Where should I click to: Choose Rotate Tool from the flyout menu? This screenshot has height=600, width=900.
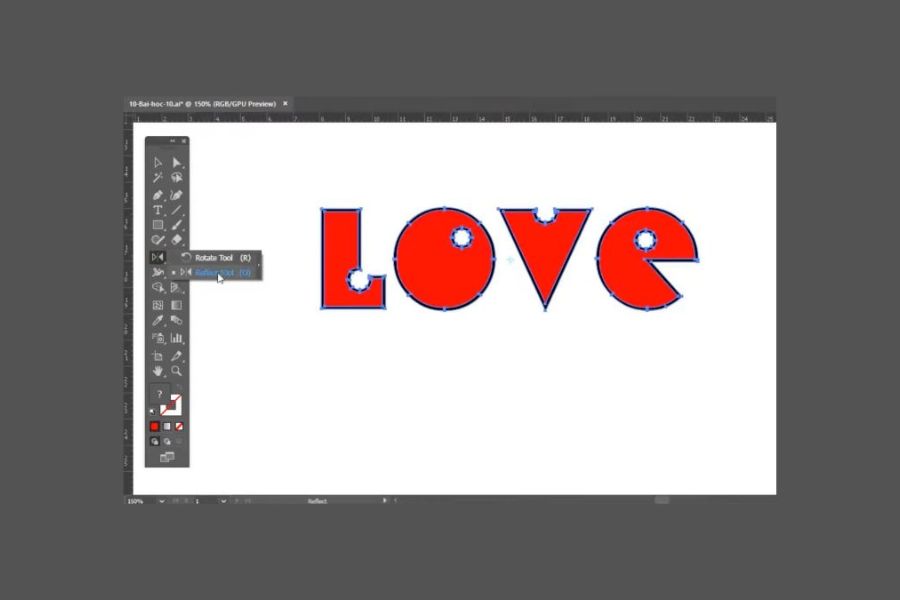(222, 258)
